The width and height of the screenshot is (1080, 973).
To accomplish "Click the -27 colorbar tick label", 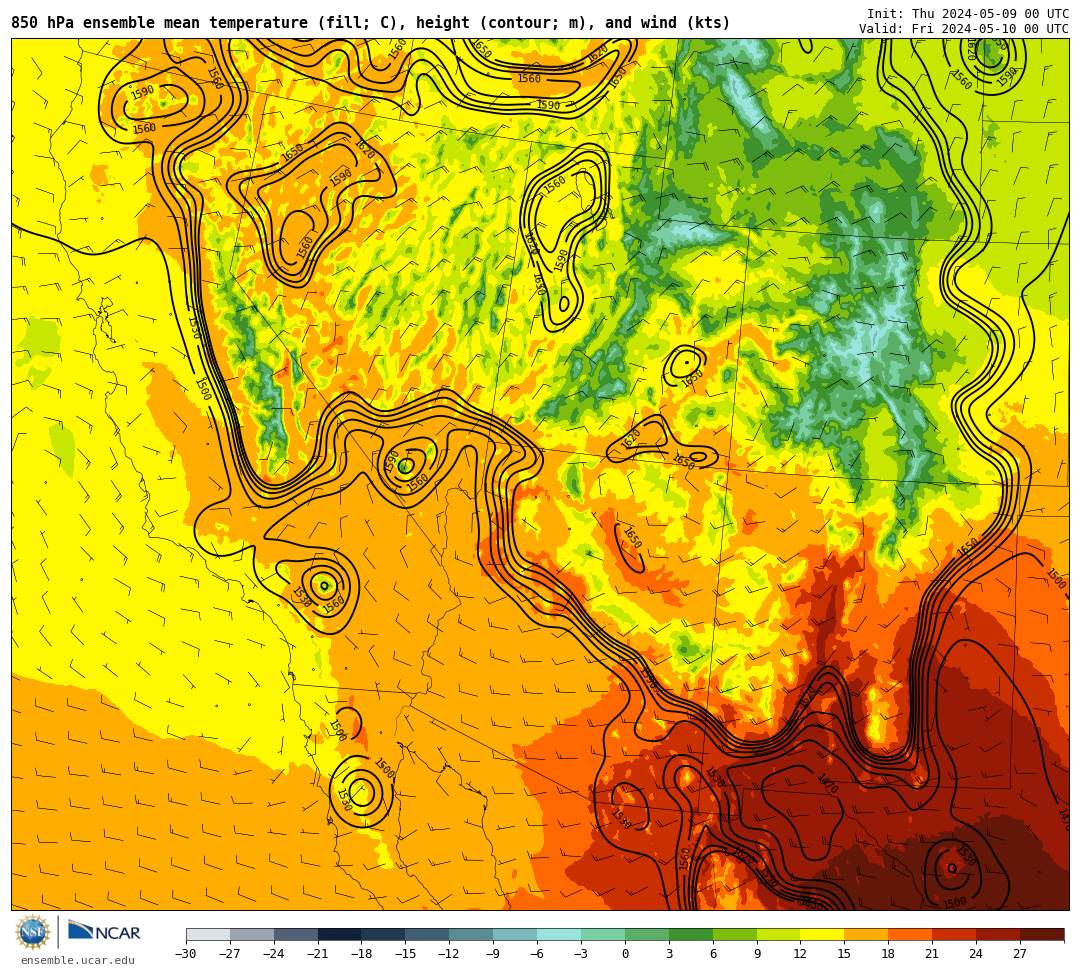I will 230,954.
